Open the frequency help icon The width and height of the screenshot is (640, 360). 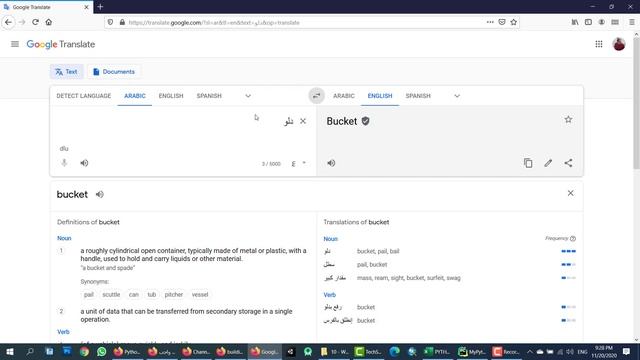pos(573,238)
